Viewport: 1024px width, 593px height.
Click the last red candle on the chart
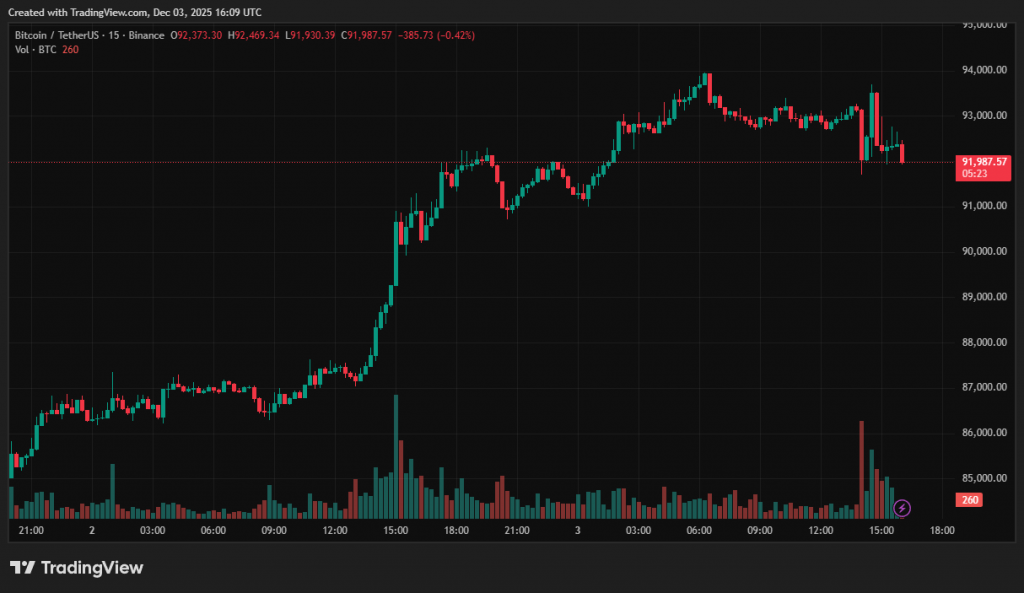pyautogui.click(x=902, y=153)
